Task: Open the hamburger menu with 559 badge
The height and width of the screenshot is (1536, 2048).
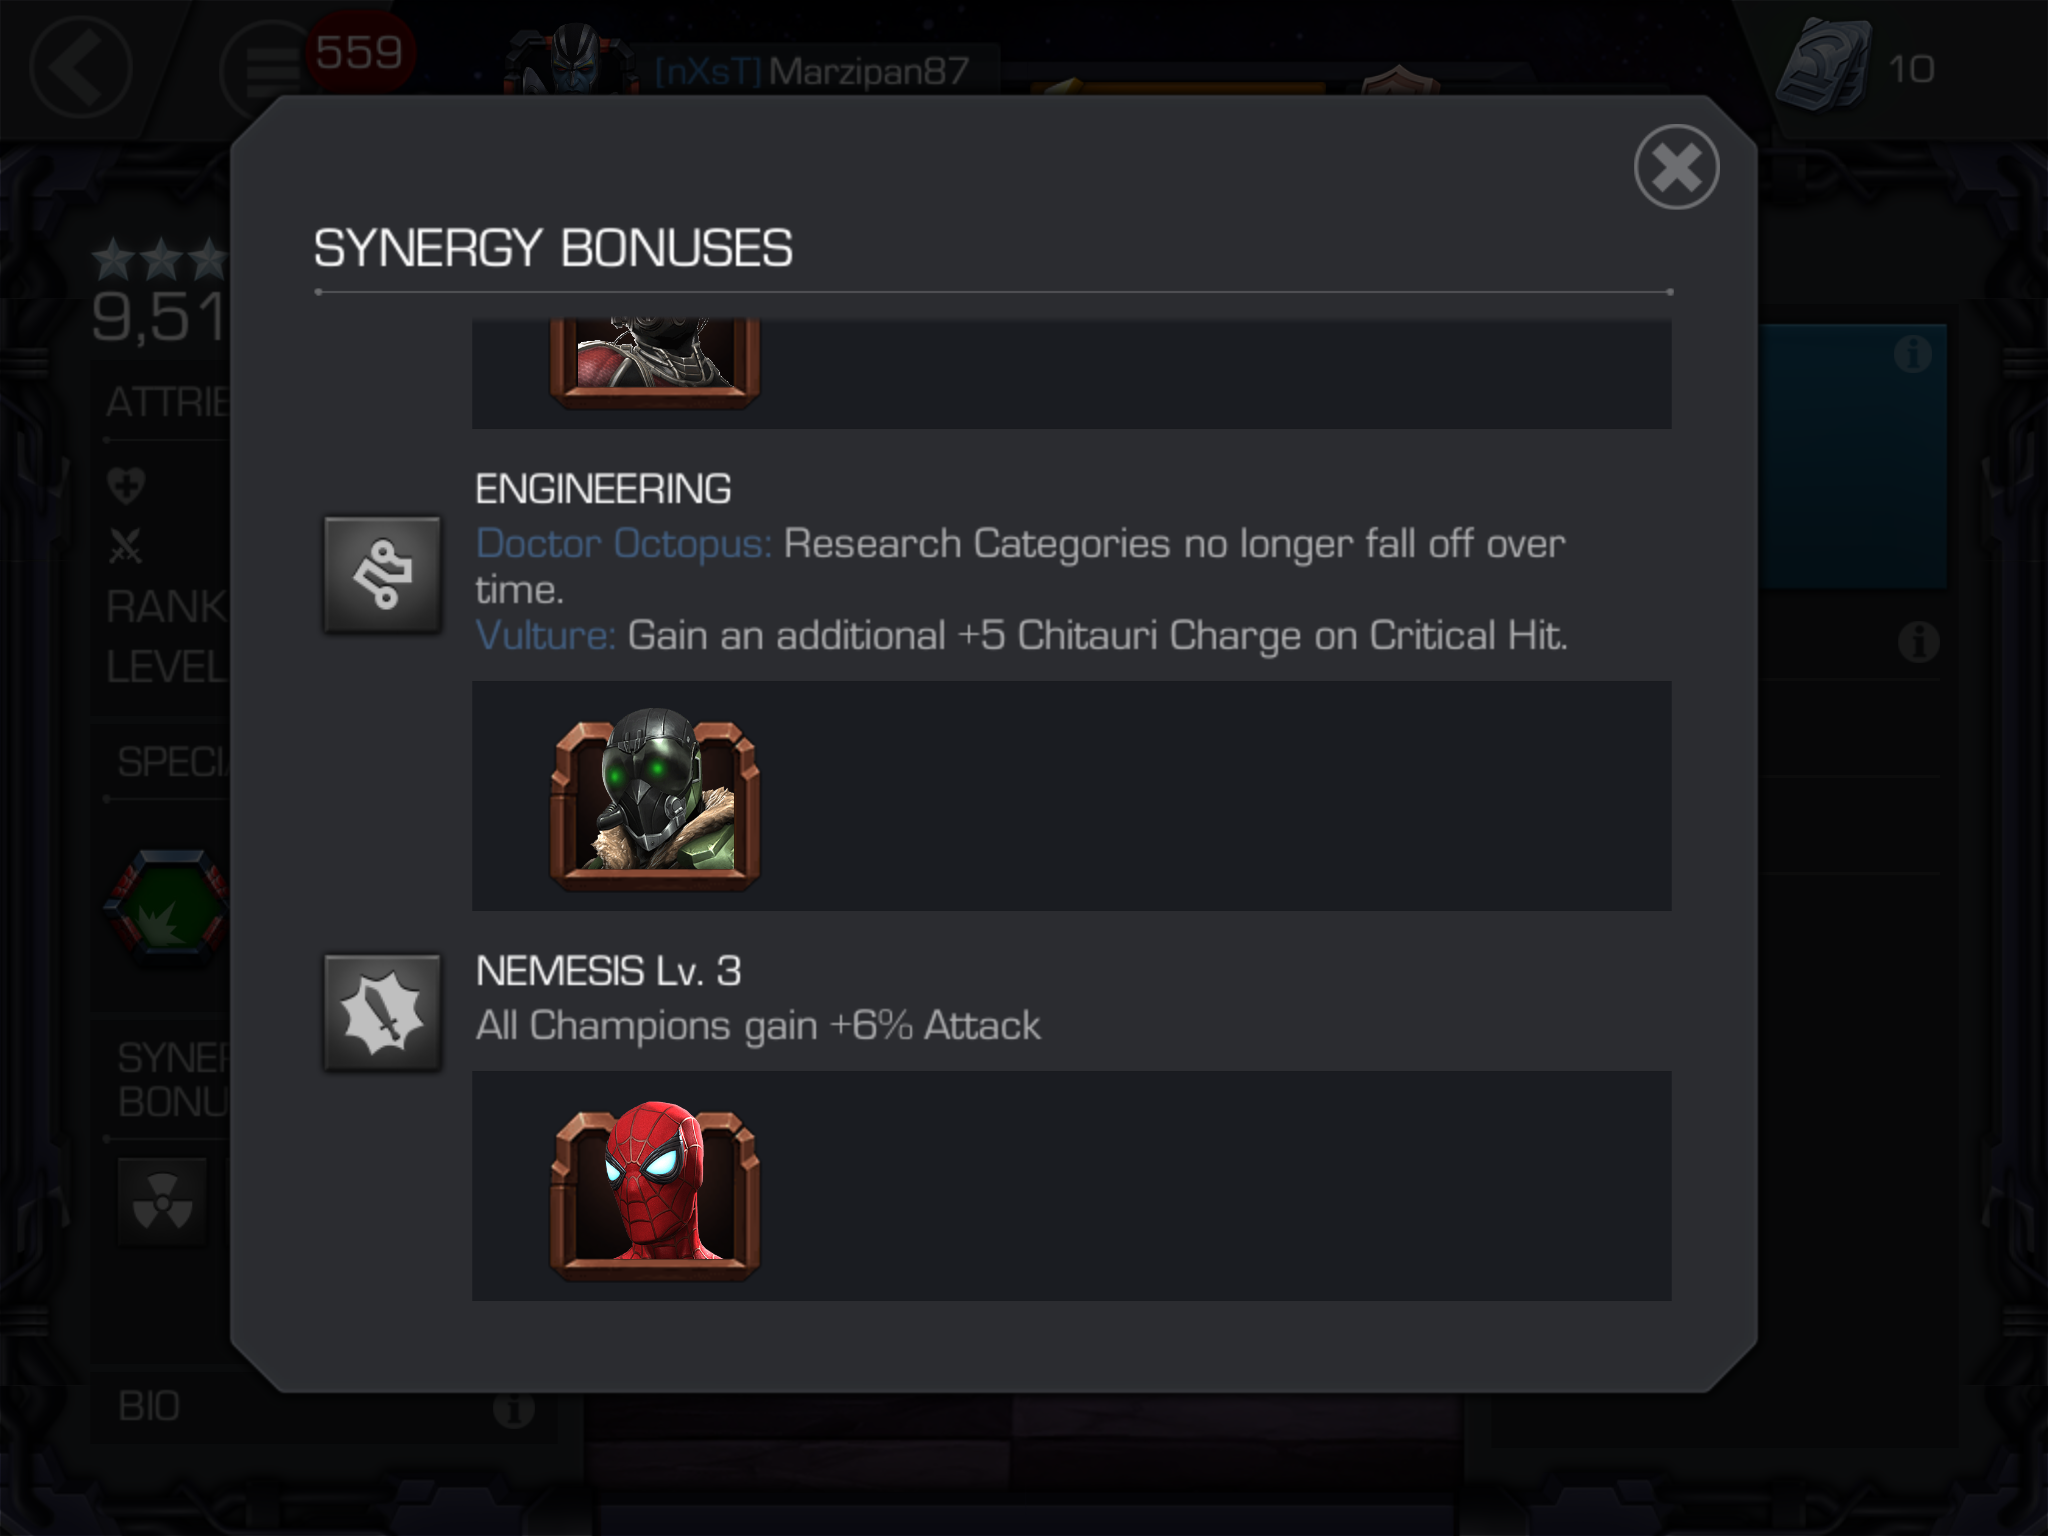Action: coord(262,70)
